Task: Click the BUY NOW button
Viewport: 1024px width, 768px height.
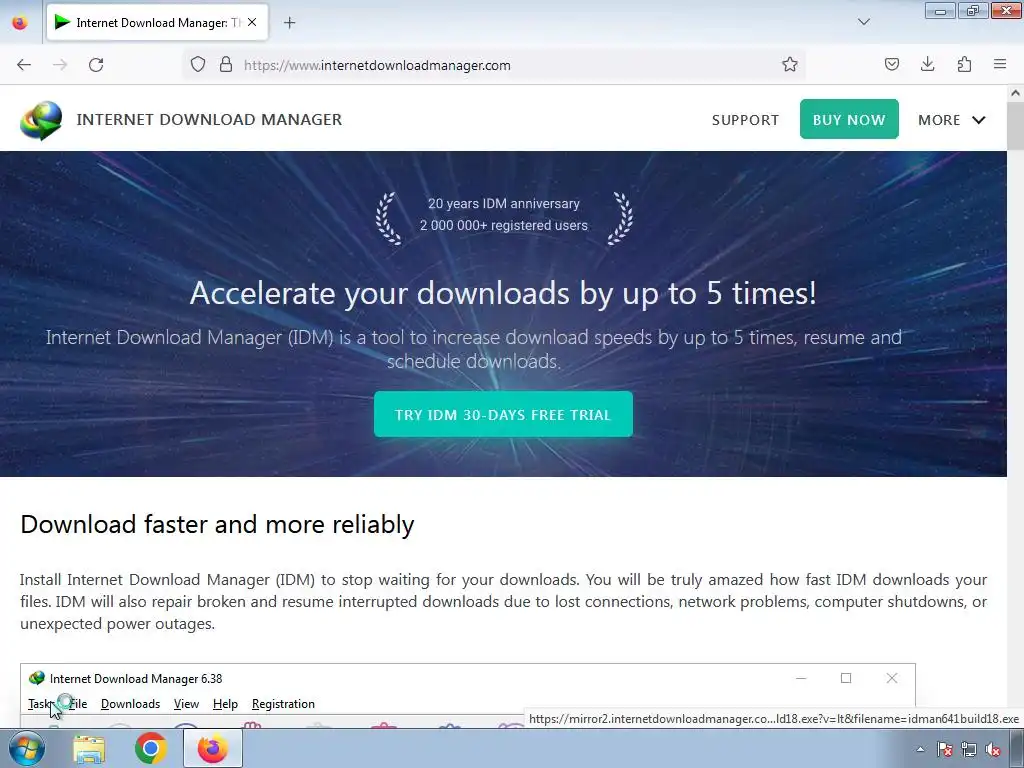Action: click(849, 119)
